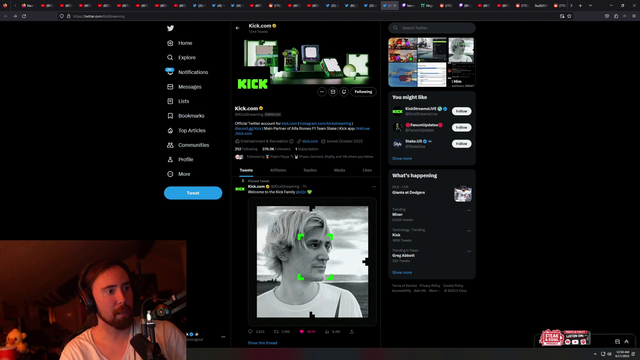Switch to the Affiliates tab
640x360 pixels.
click(278, 170)
